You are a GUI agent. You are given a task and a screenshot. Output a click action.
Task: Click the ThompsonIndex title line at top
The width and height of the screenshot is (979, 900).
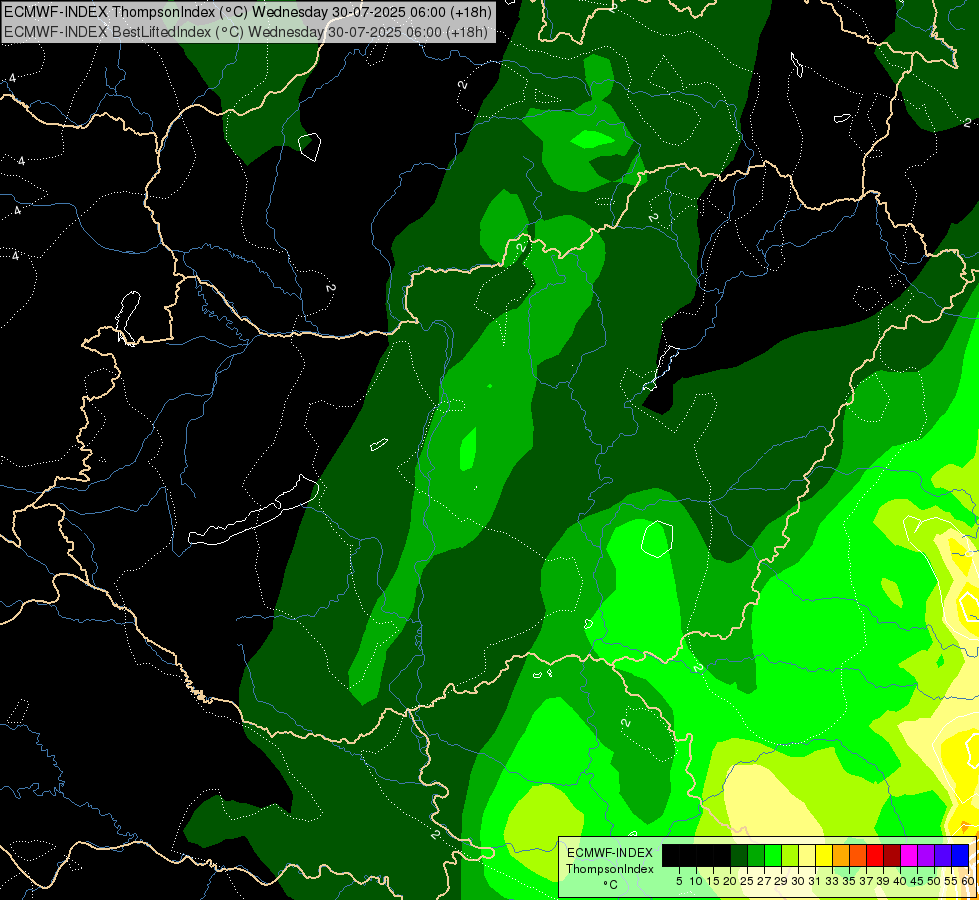click(x=248, y=11)
